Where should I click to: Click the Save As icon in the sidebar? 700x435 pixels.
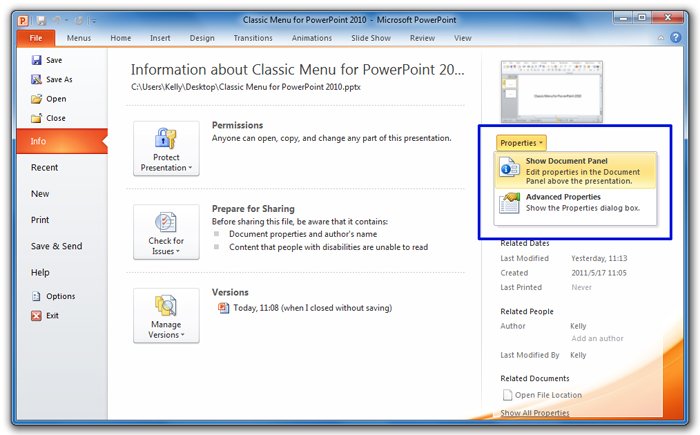point(37,80)
